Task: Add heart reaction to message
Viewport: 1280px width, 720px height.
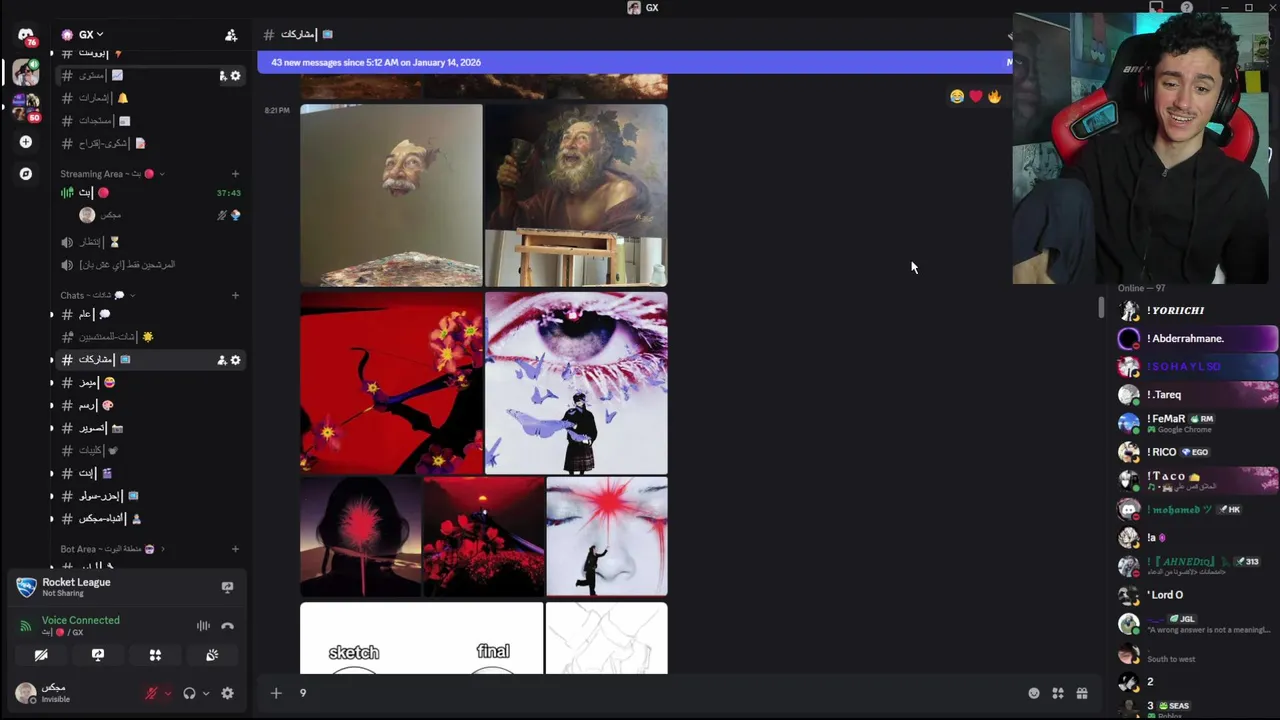Action: point(976,97)
